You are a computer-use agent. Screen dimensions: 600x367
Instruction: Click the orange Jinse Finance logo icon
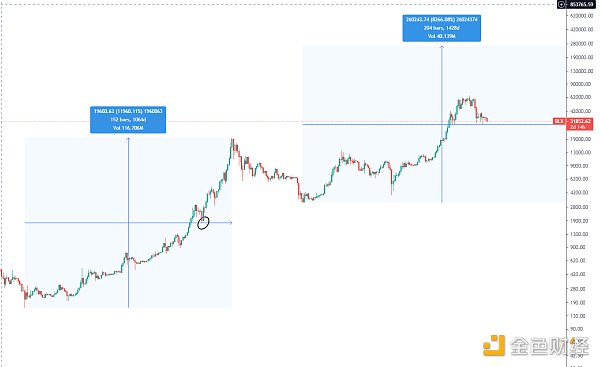[494, 346]
